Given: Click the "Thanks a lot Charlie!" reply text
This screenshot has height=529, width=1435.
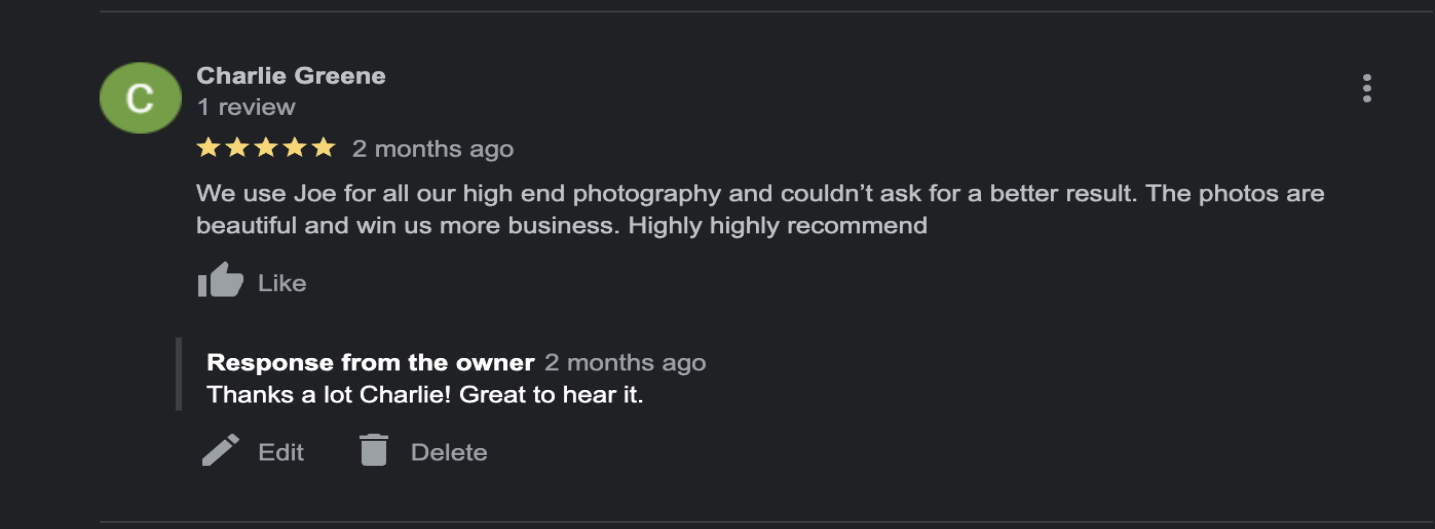Looking at the screenshot, I should 425,395.
